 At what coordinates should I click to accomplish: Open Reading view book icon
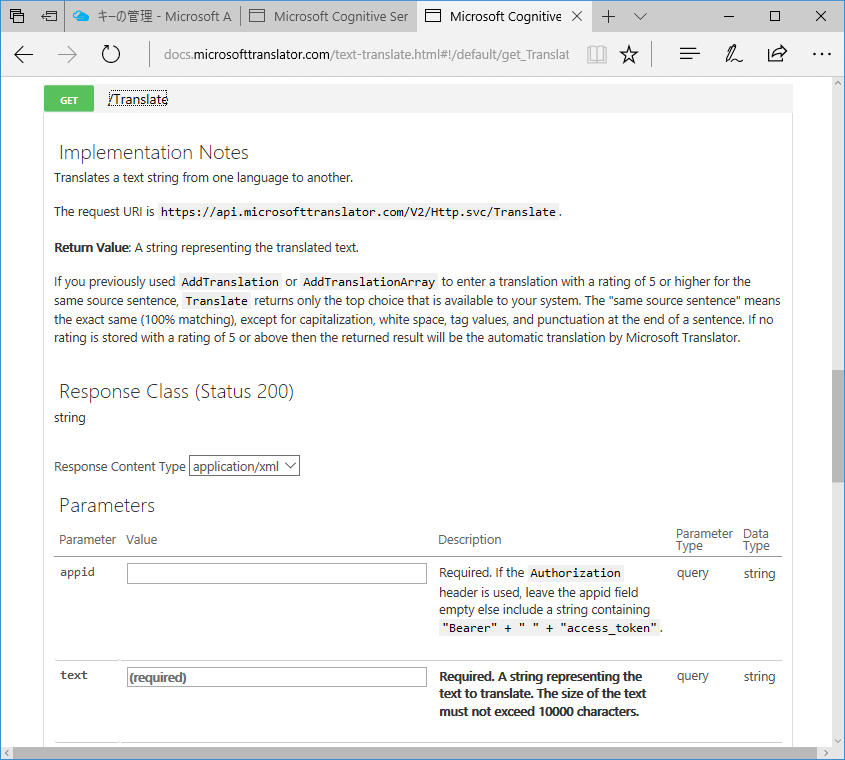click(597, 55)
